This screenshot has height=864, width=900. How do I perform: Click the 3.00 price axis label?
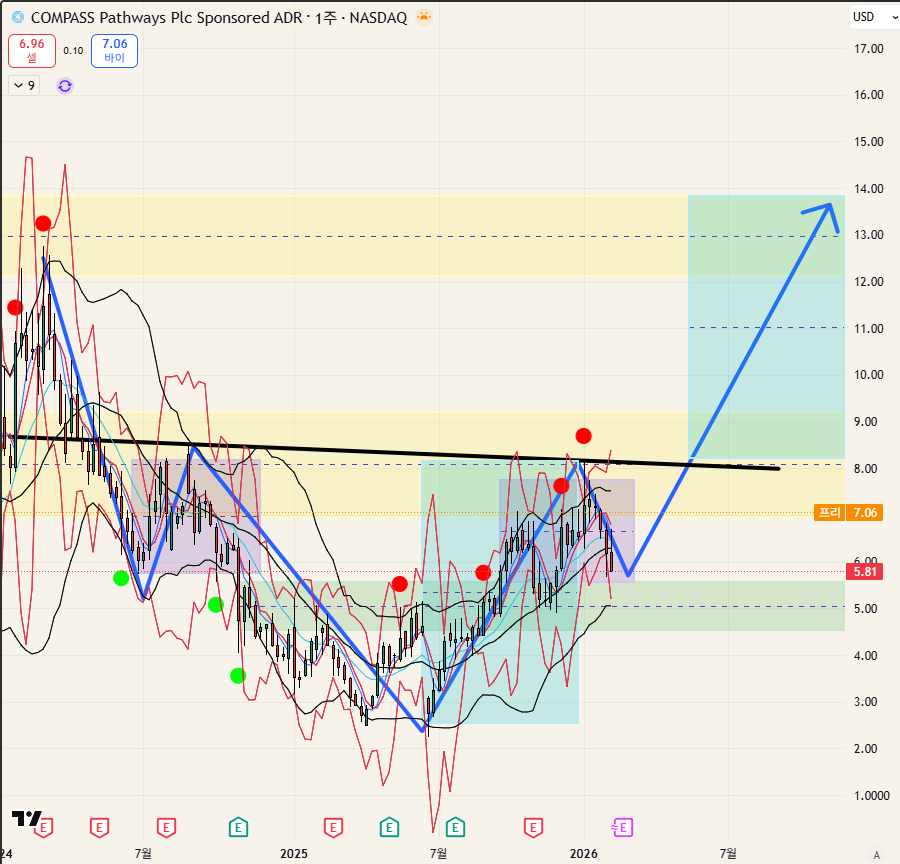(866, 702)
